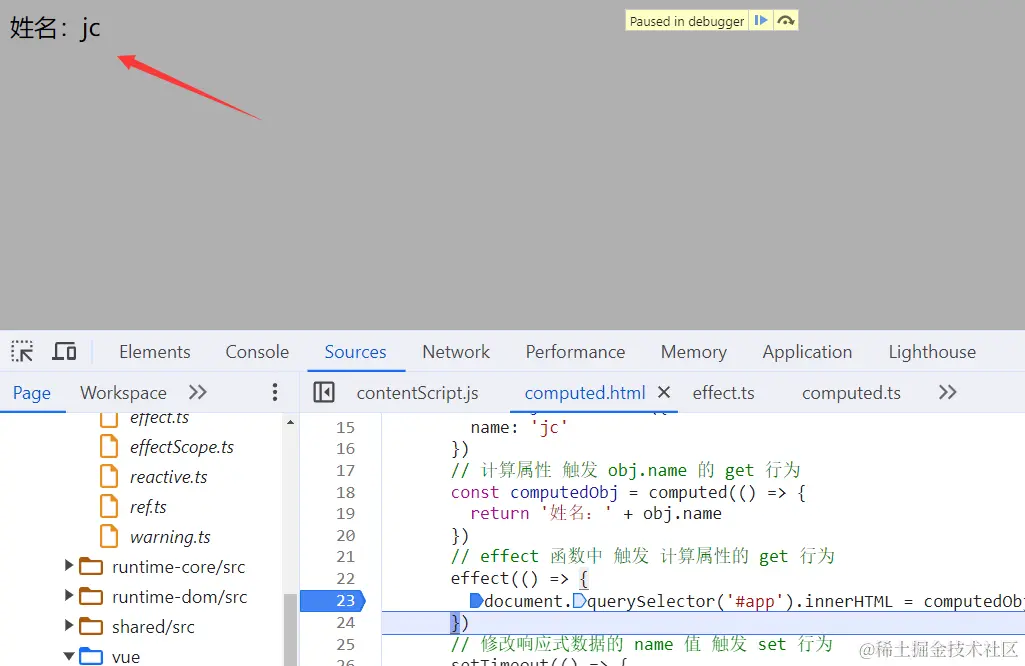
Task: Remove the breakpoint on line 23
Action: tap(332, 601)
